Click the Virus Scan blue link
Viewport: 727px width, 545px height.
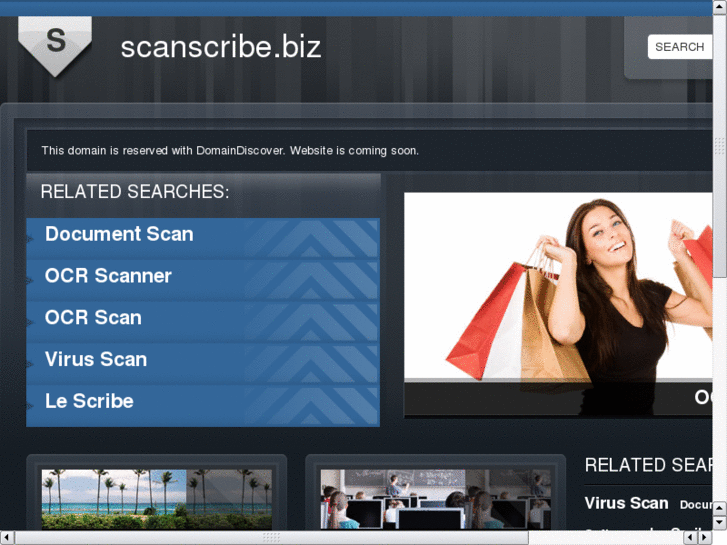(x=96, y=359)
